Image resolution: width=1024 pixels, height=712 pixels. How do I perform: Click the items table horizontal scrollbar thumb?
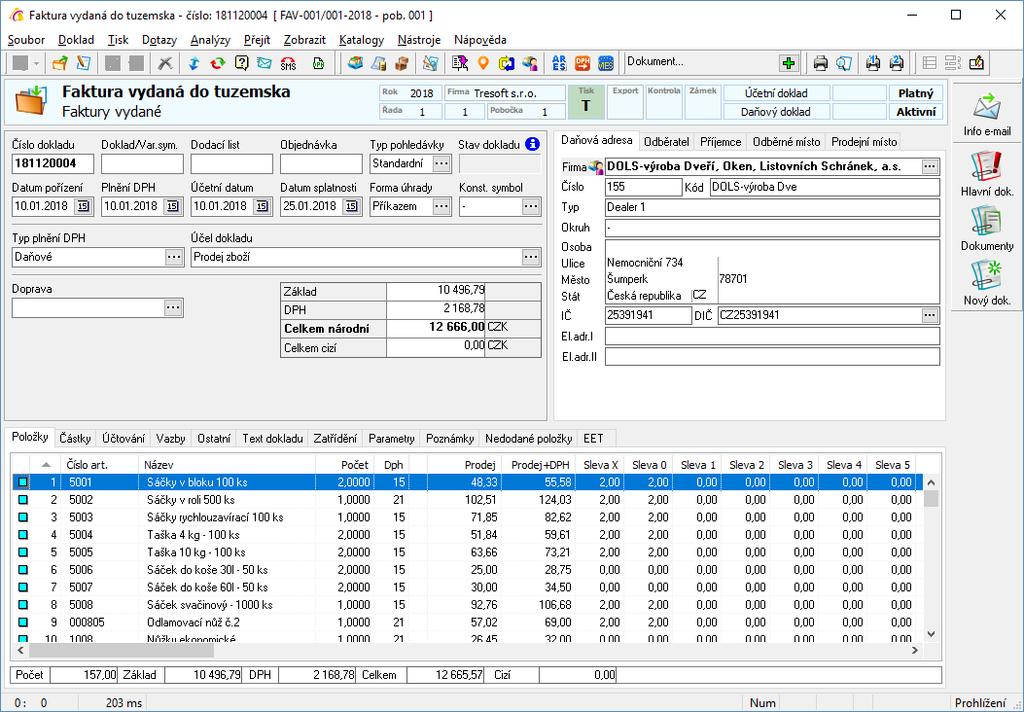pyautogui.click(x=121, y=651)
